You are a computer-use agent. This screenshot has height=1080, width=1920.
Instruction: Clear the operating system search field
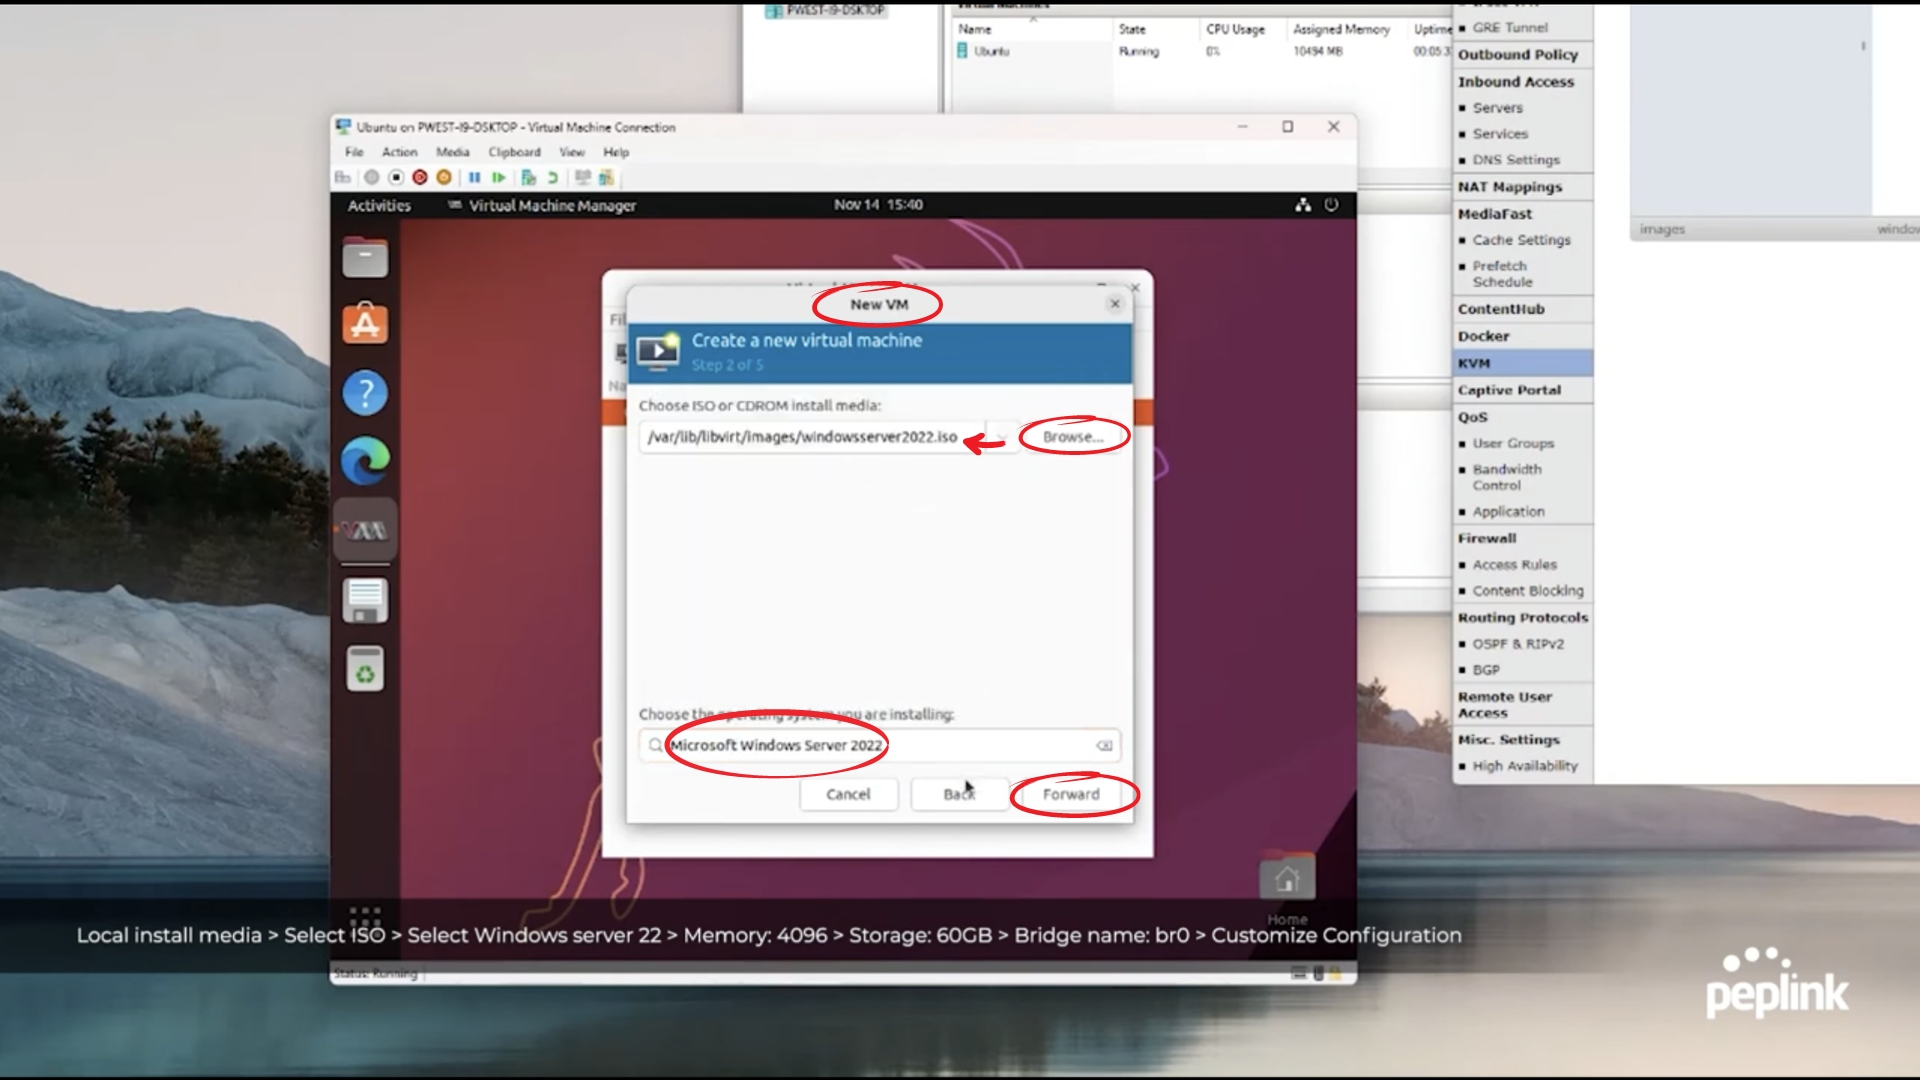click(1104, 746)
